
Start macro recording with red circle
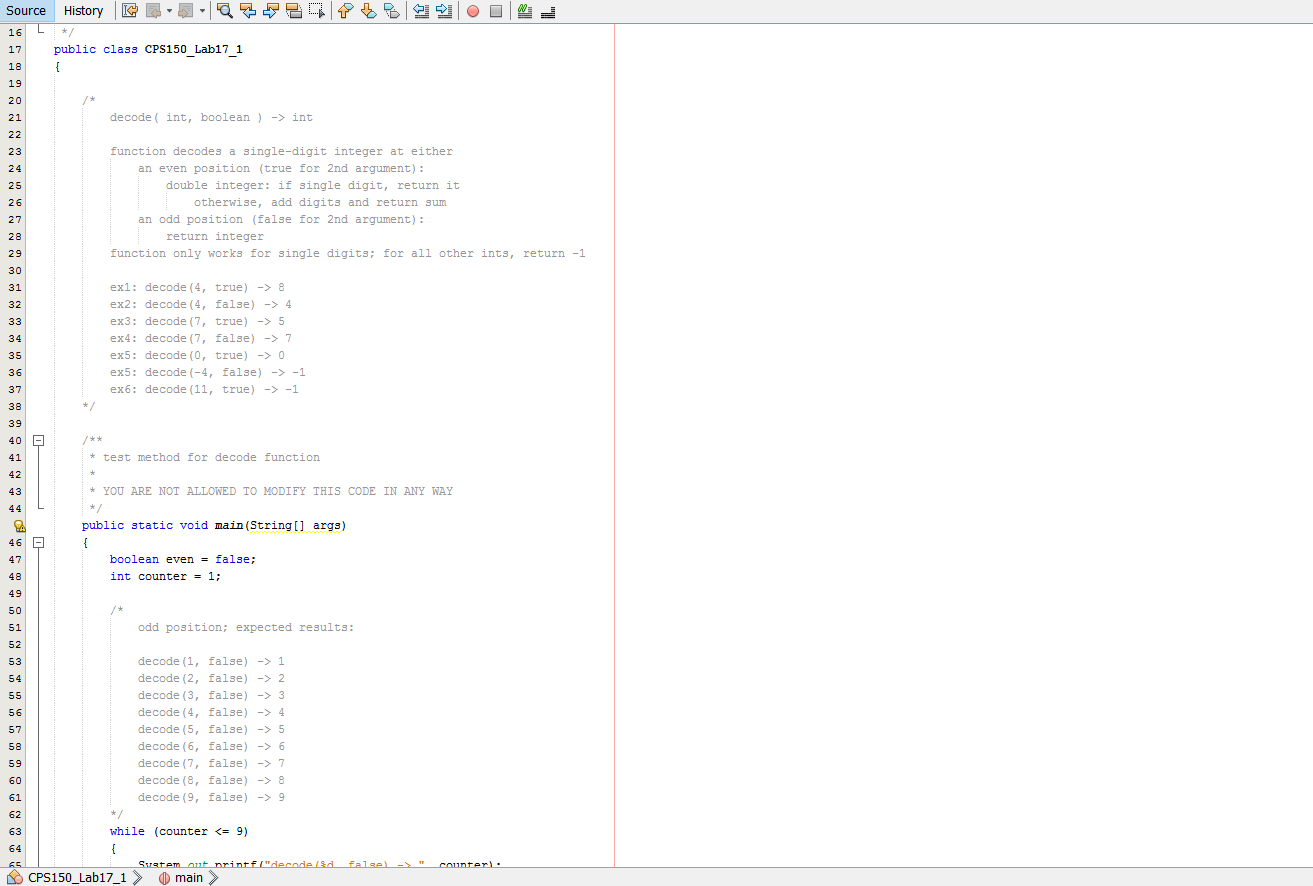tap(472, 11)
